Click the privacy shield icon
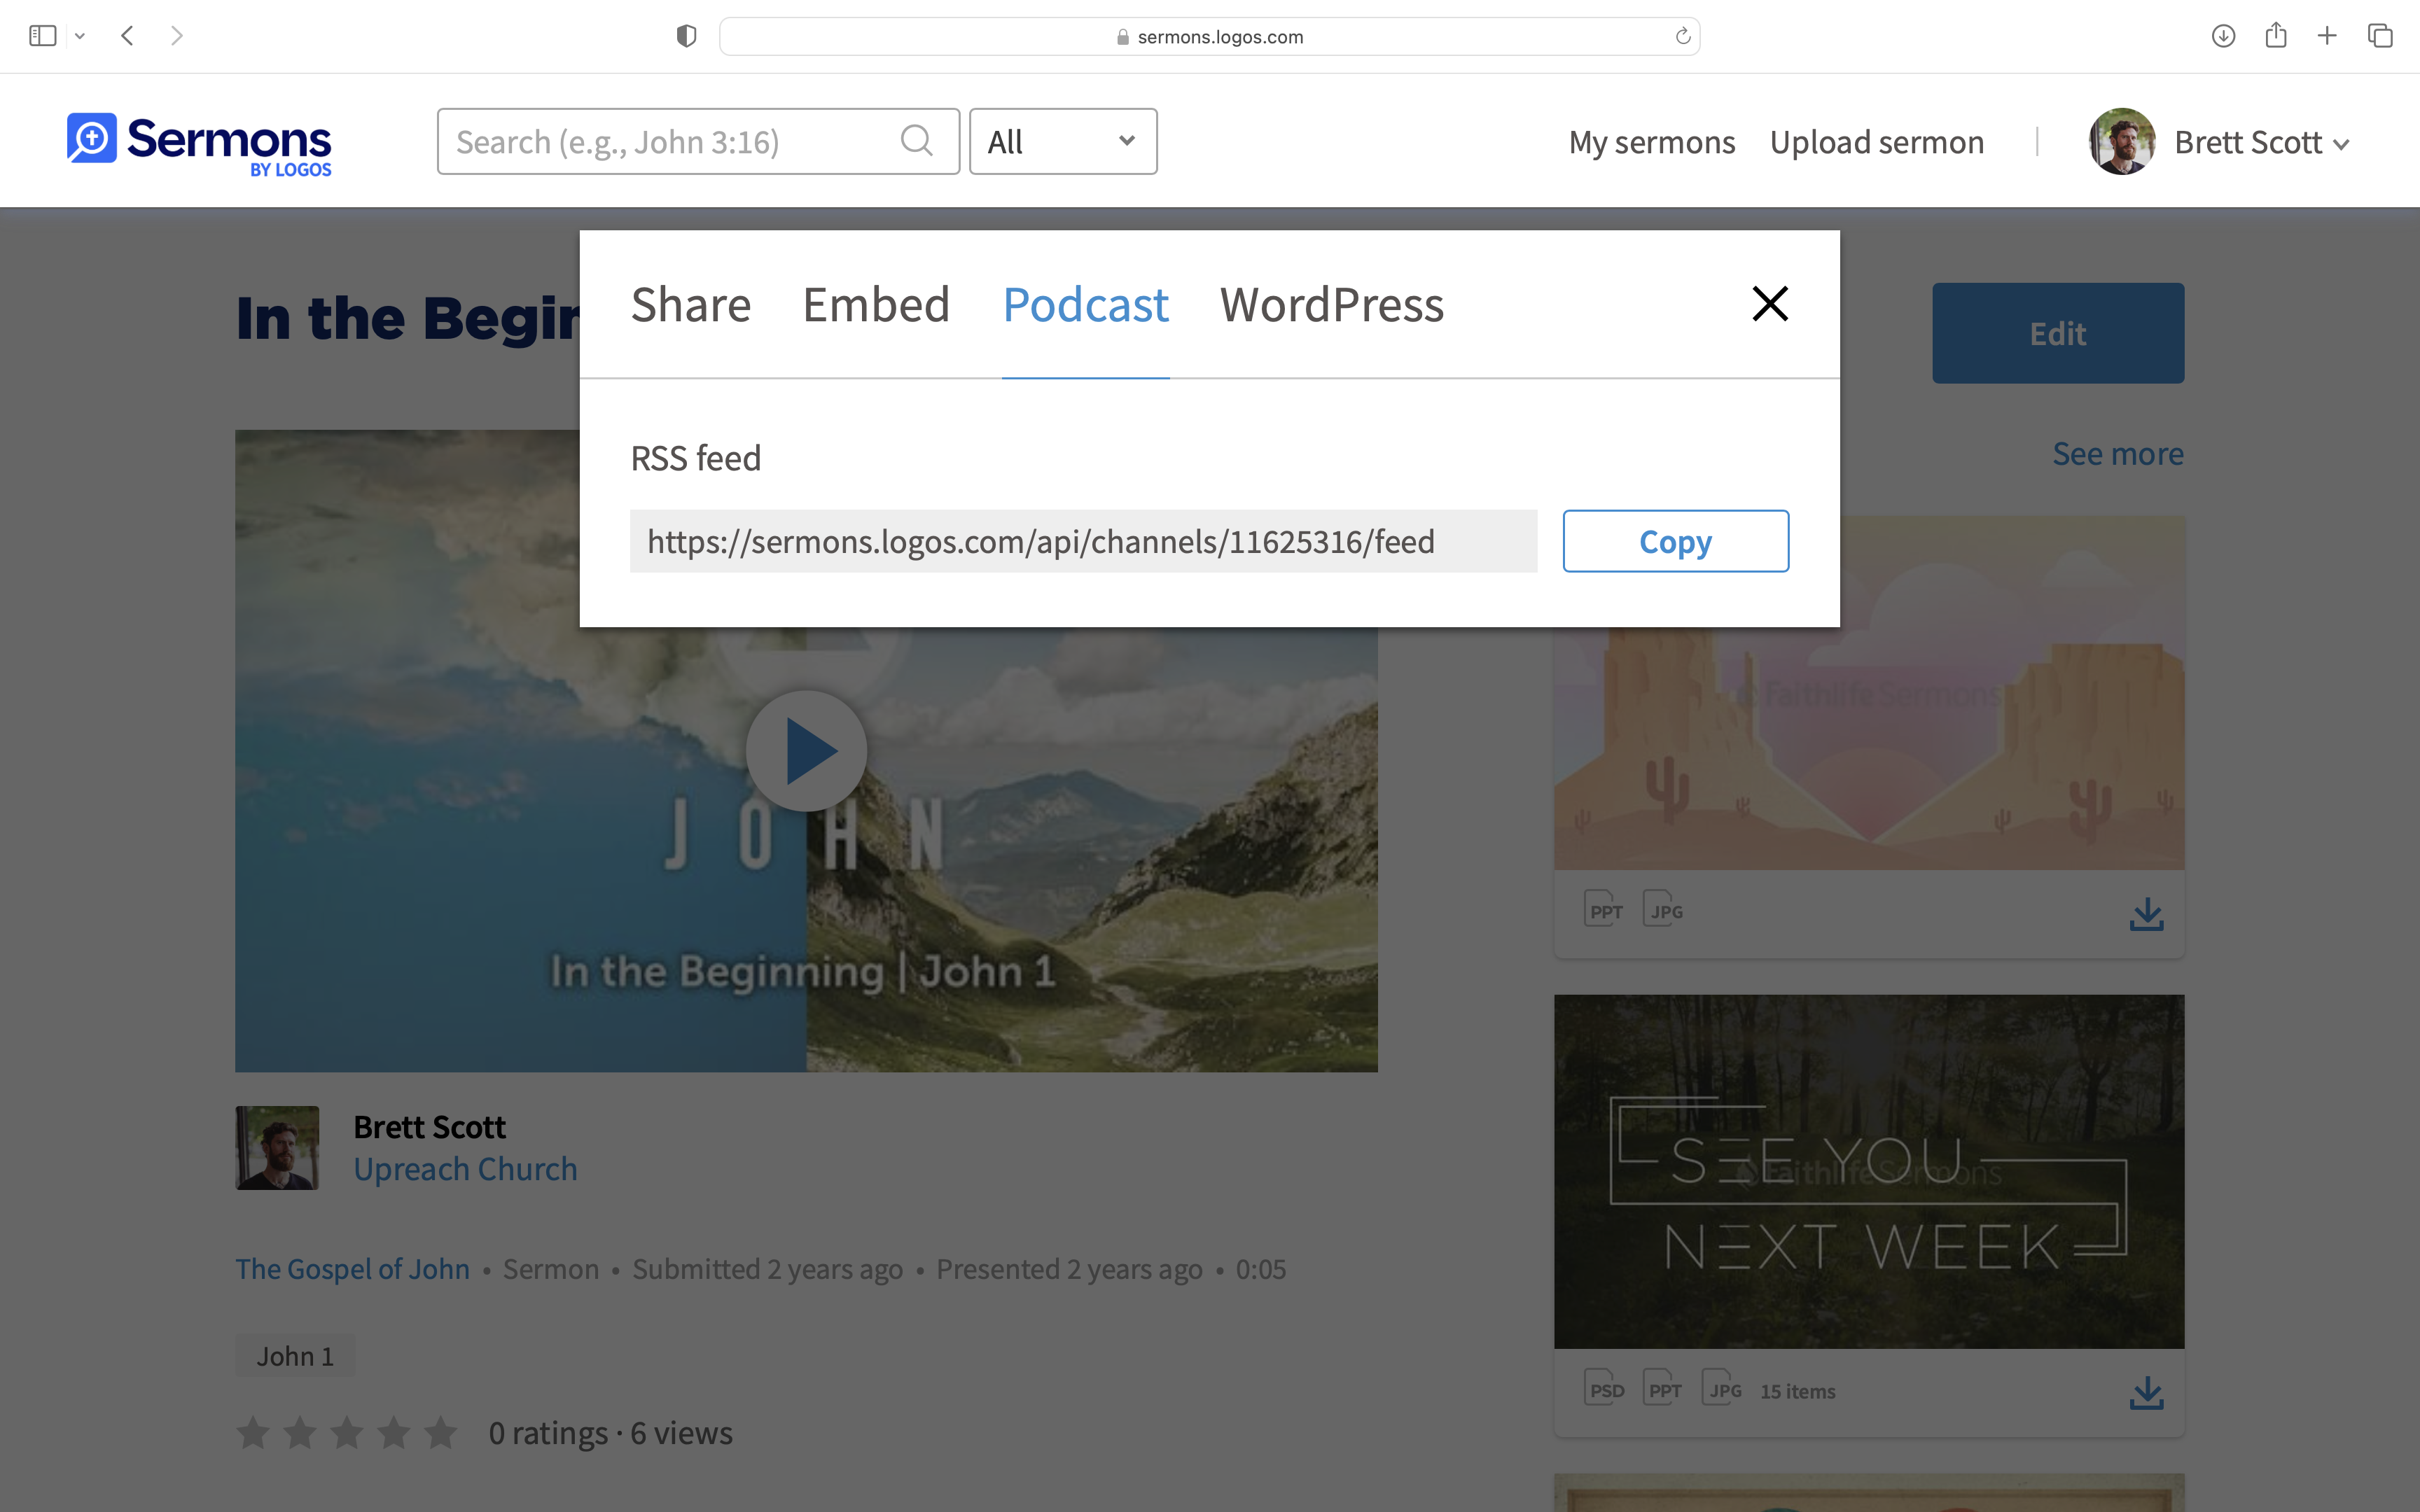This screenshot has height=1512, width=2420. click(686, 36)
